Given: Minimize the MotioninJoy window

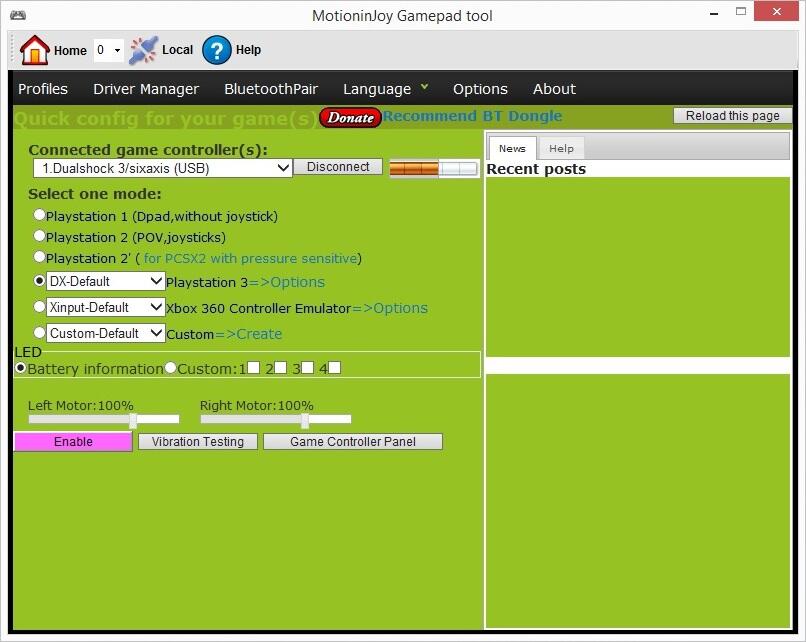Looking at the screenshot, I should click(x=714, y=13).
